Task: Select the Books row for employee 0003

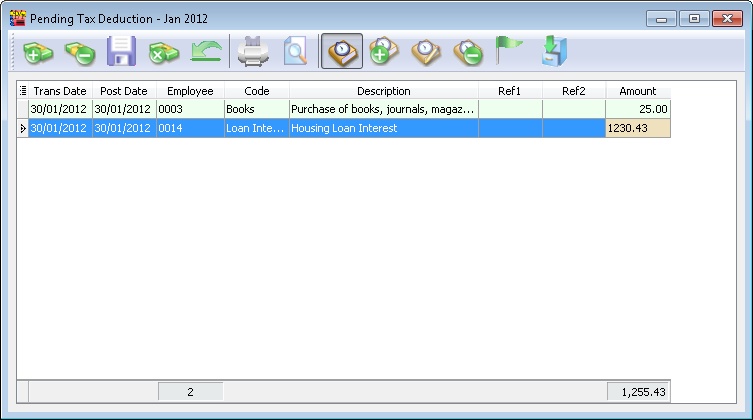Action: [x=256, y=109]
